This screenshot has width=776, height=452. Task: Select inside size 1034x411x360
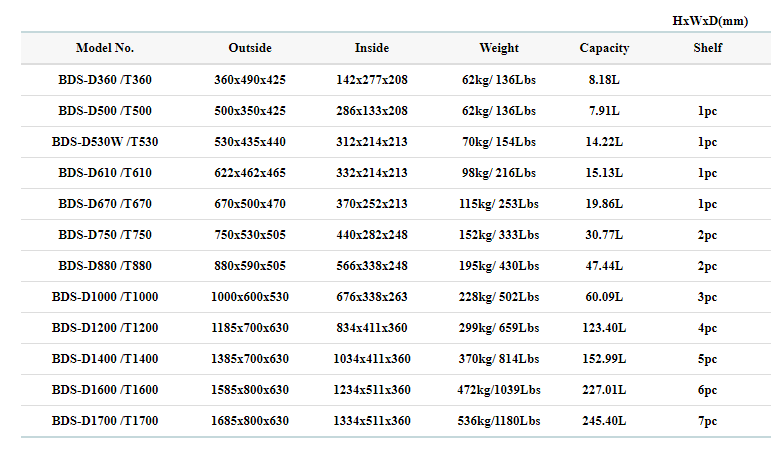tap(372, 359)
